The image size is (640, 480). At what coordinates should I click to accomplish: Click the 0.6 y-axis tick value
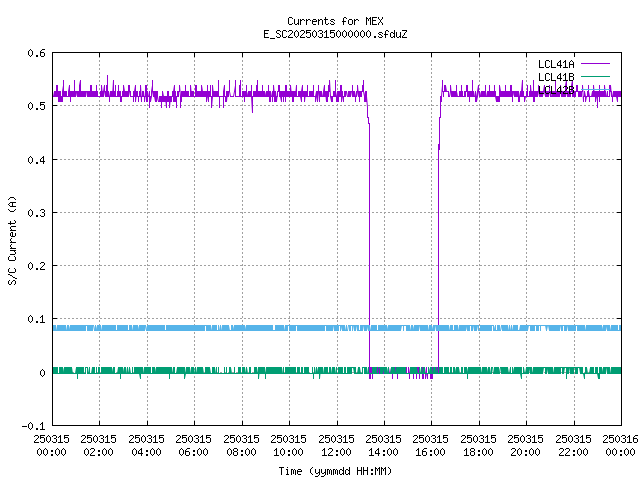(36, 53)
